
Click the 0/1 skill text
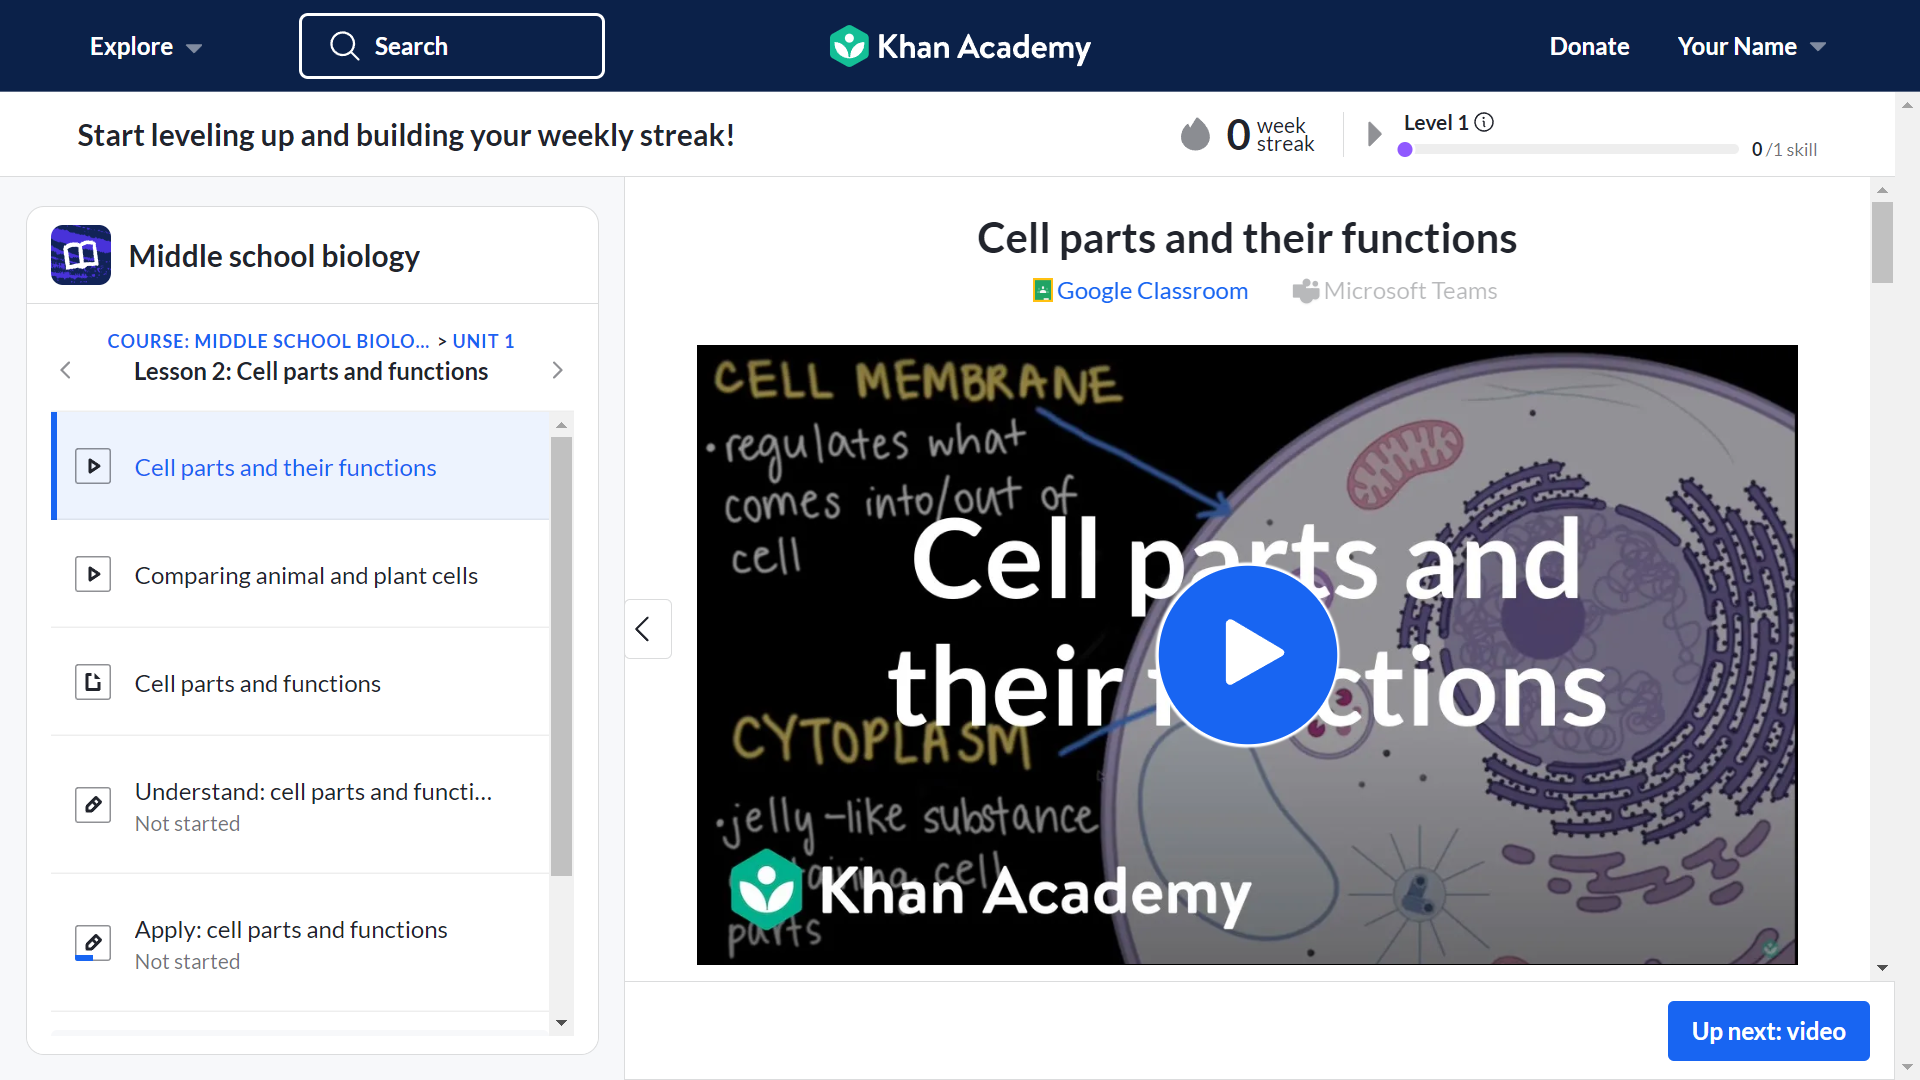(1784, 149)
